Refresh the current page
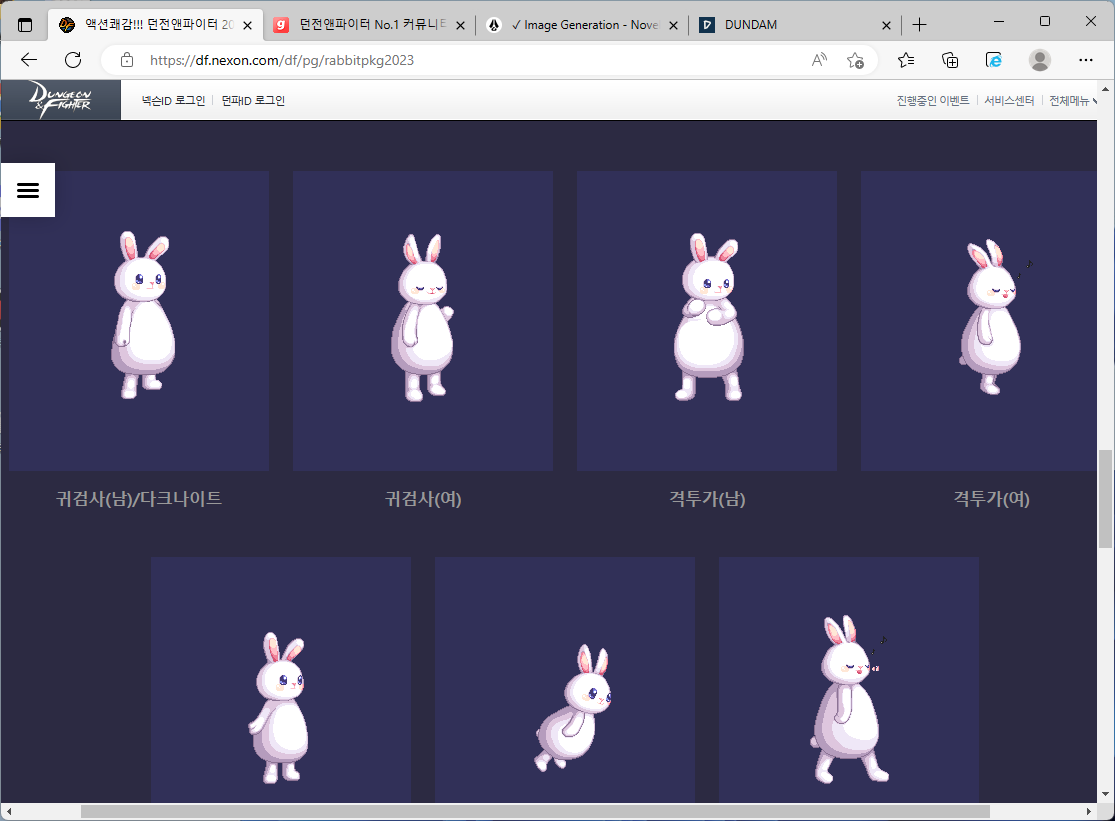The width and height of the screenshot is (1115, 821). pos(73,60)
